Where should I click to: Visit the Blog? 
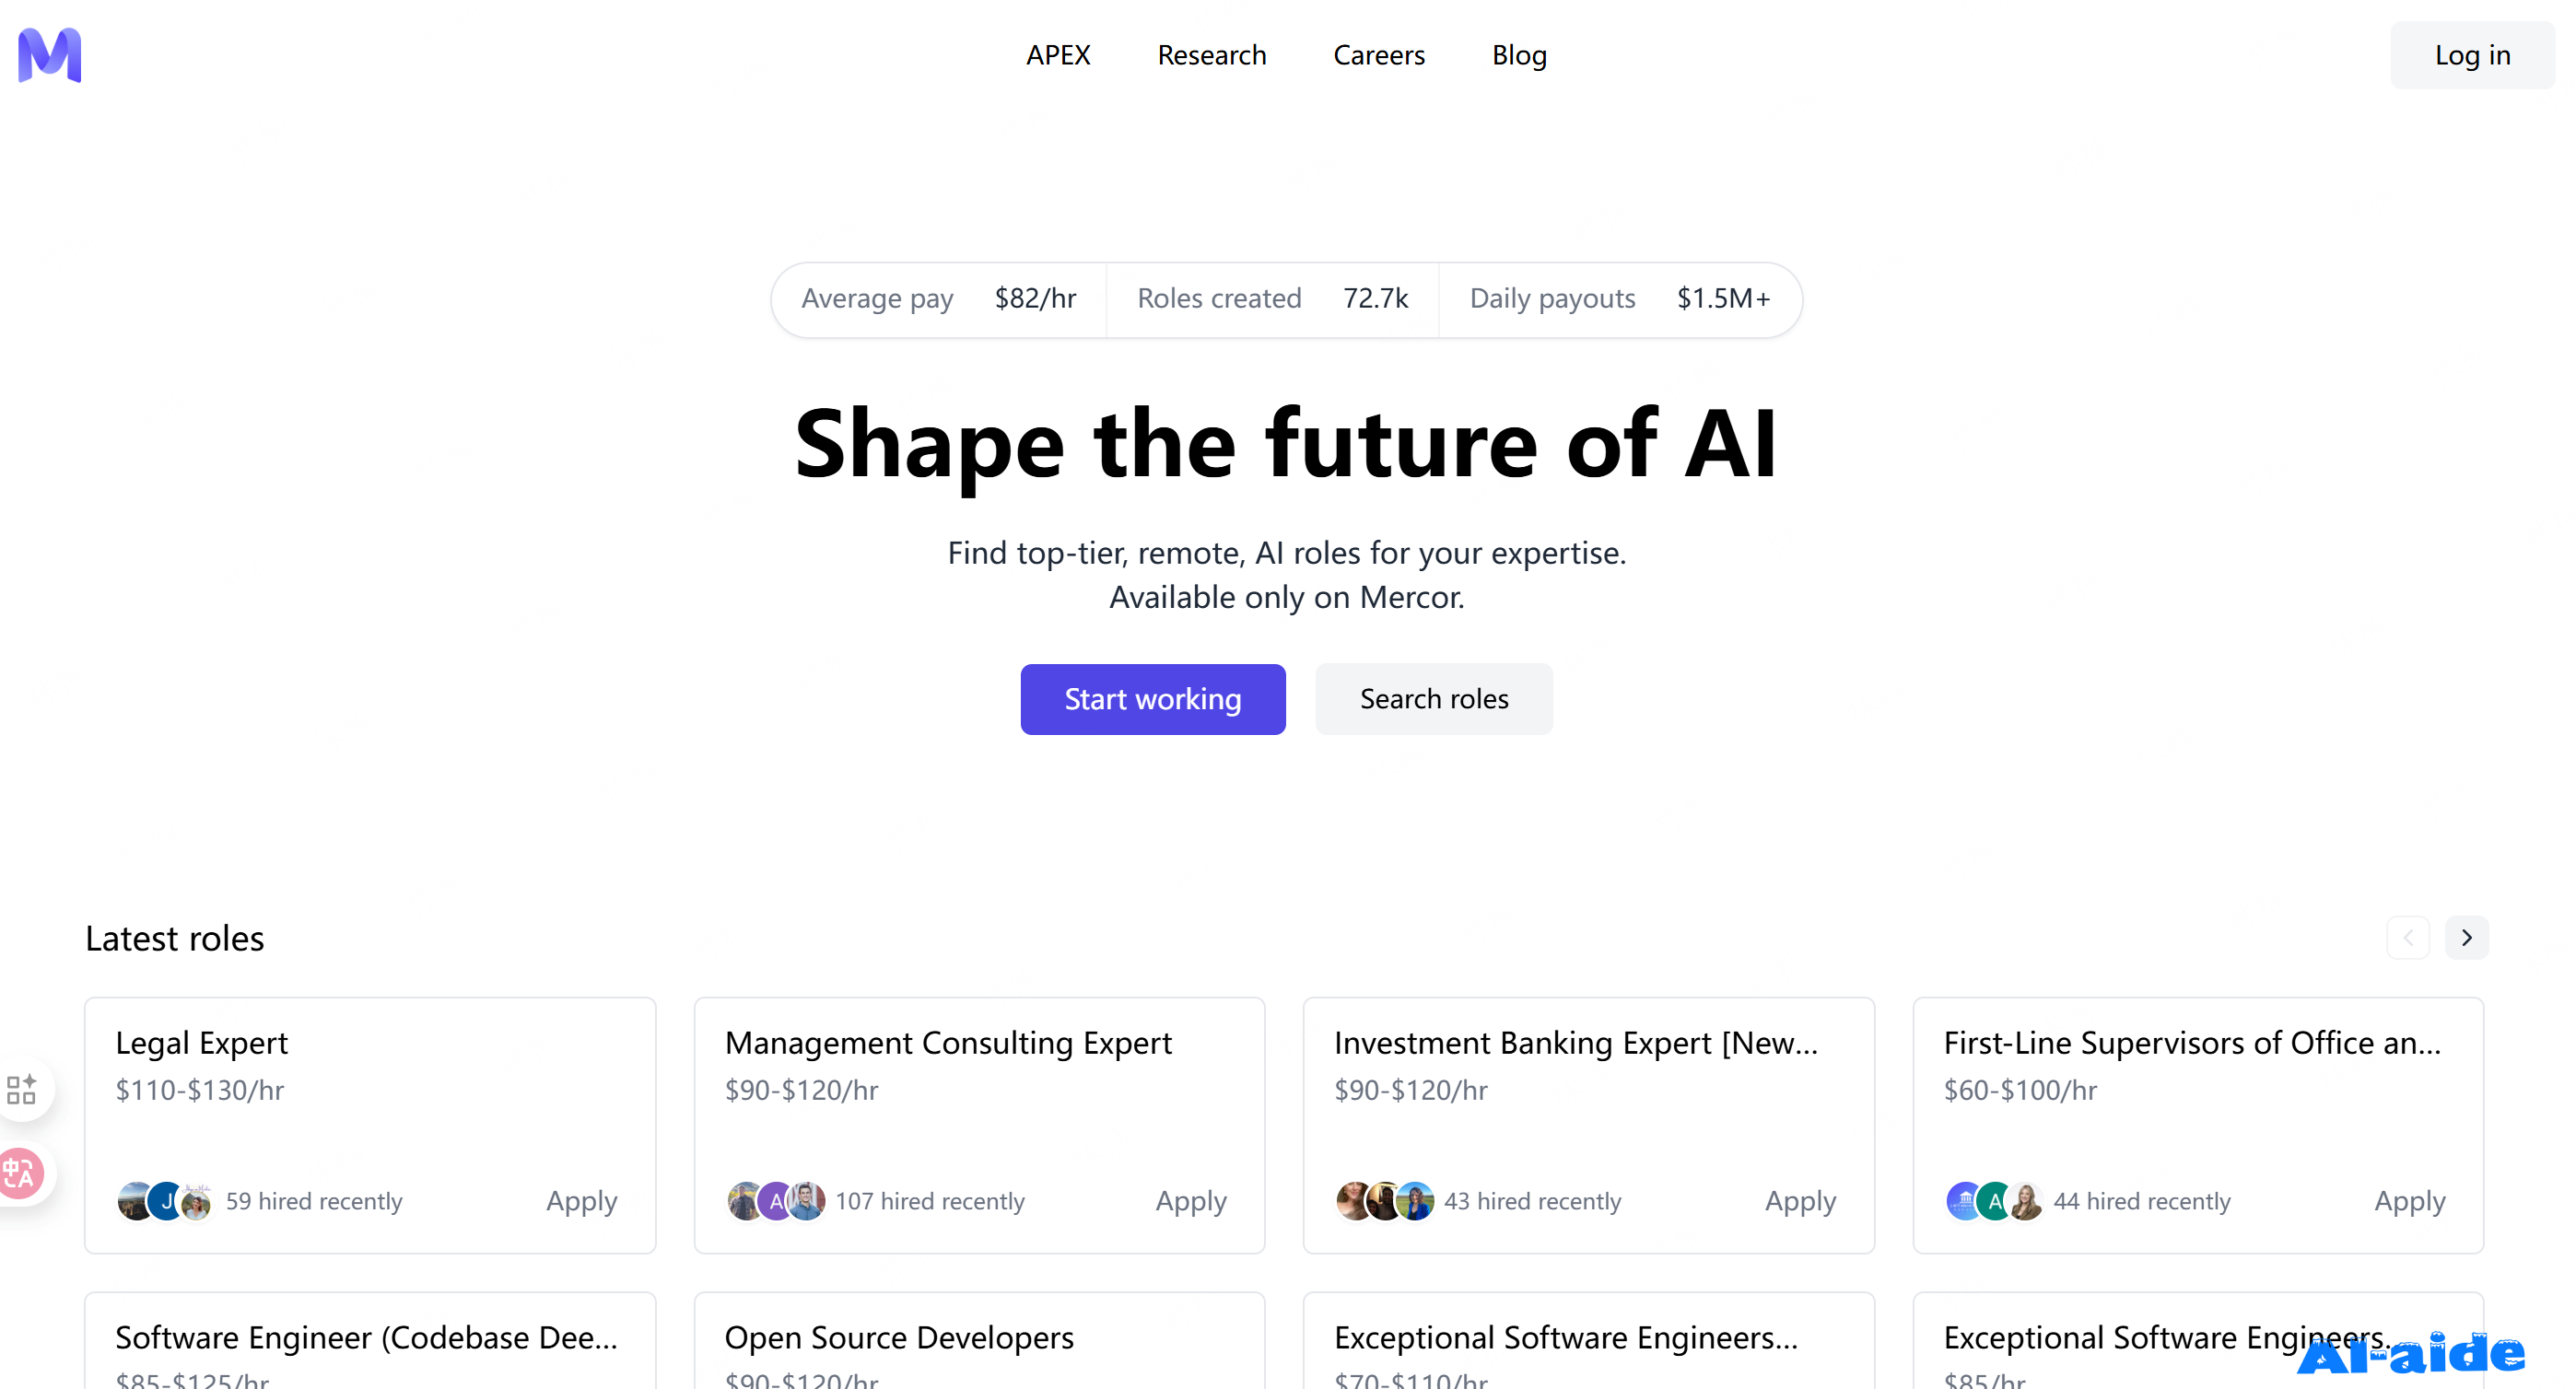1519,55
